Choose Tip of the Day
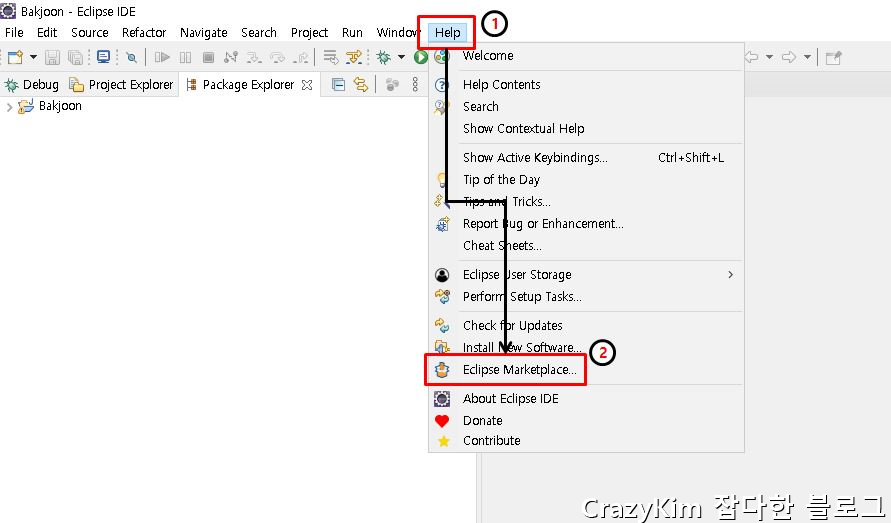Screen dimensions: 891x523 tap(586, 180)
